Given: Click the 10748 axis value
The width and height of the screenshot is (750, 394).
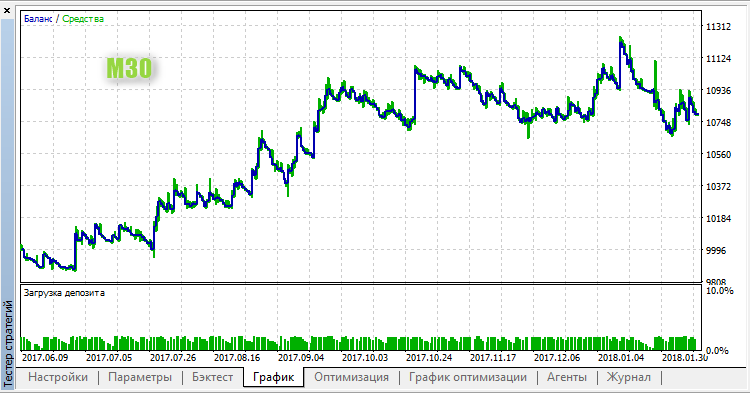Looking at the screenshot, I should pyautogui.click(x=719, y=122).
